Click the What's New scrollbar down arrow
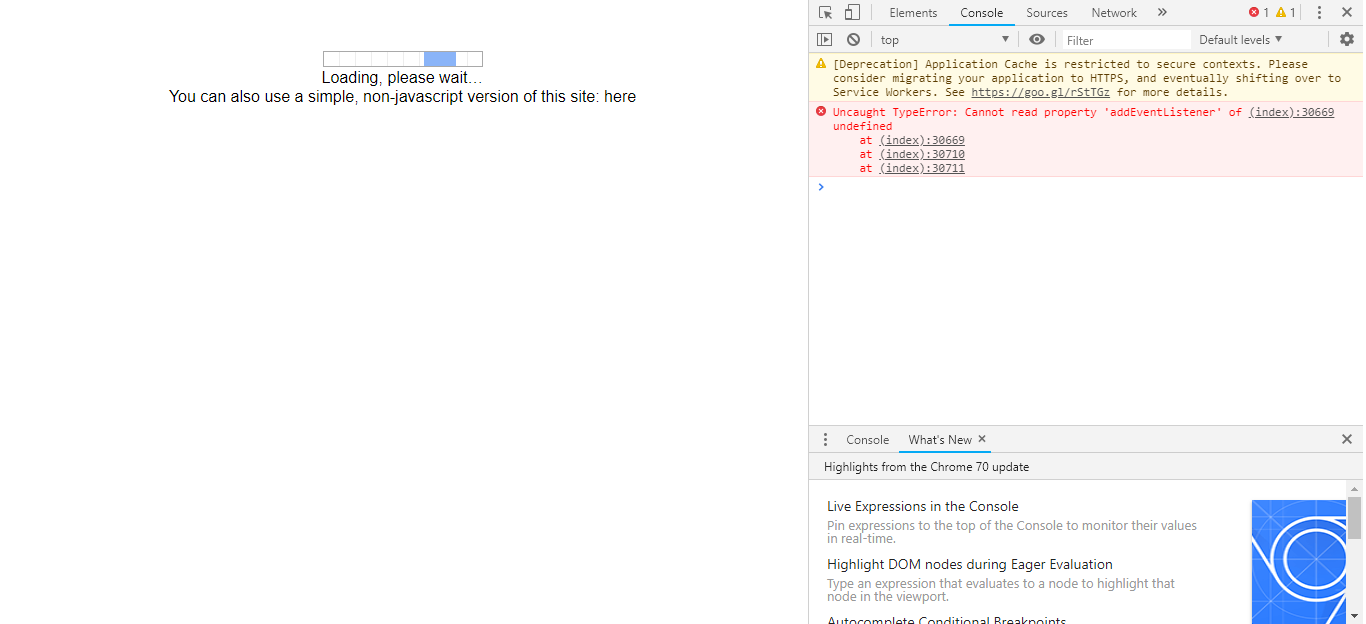 [1354, 616]
